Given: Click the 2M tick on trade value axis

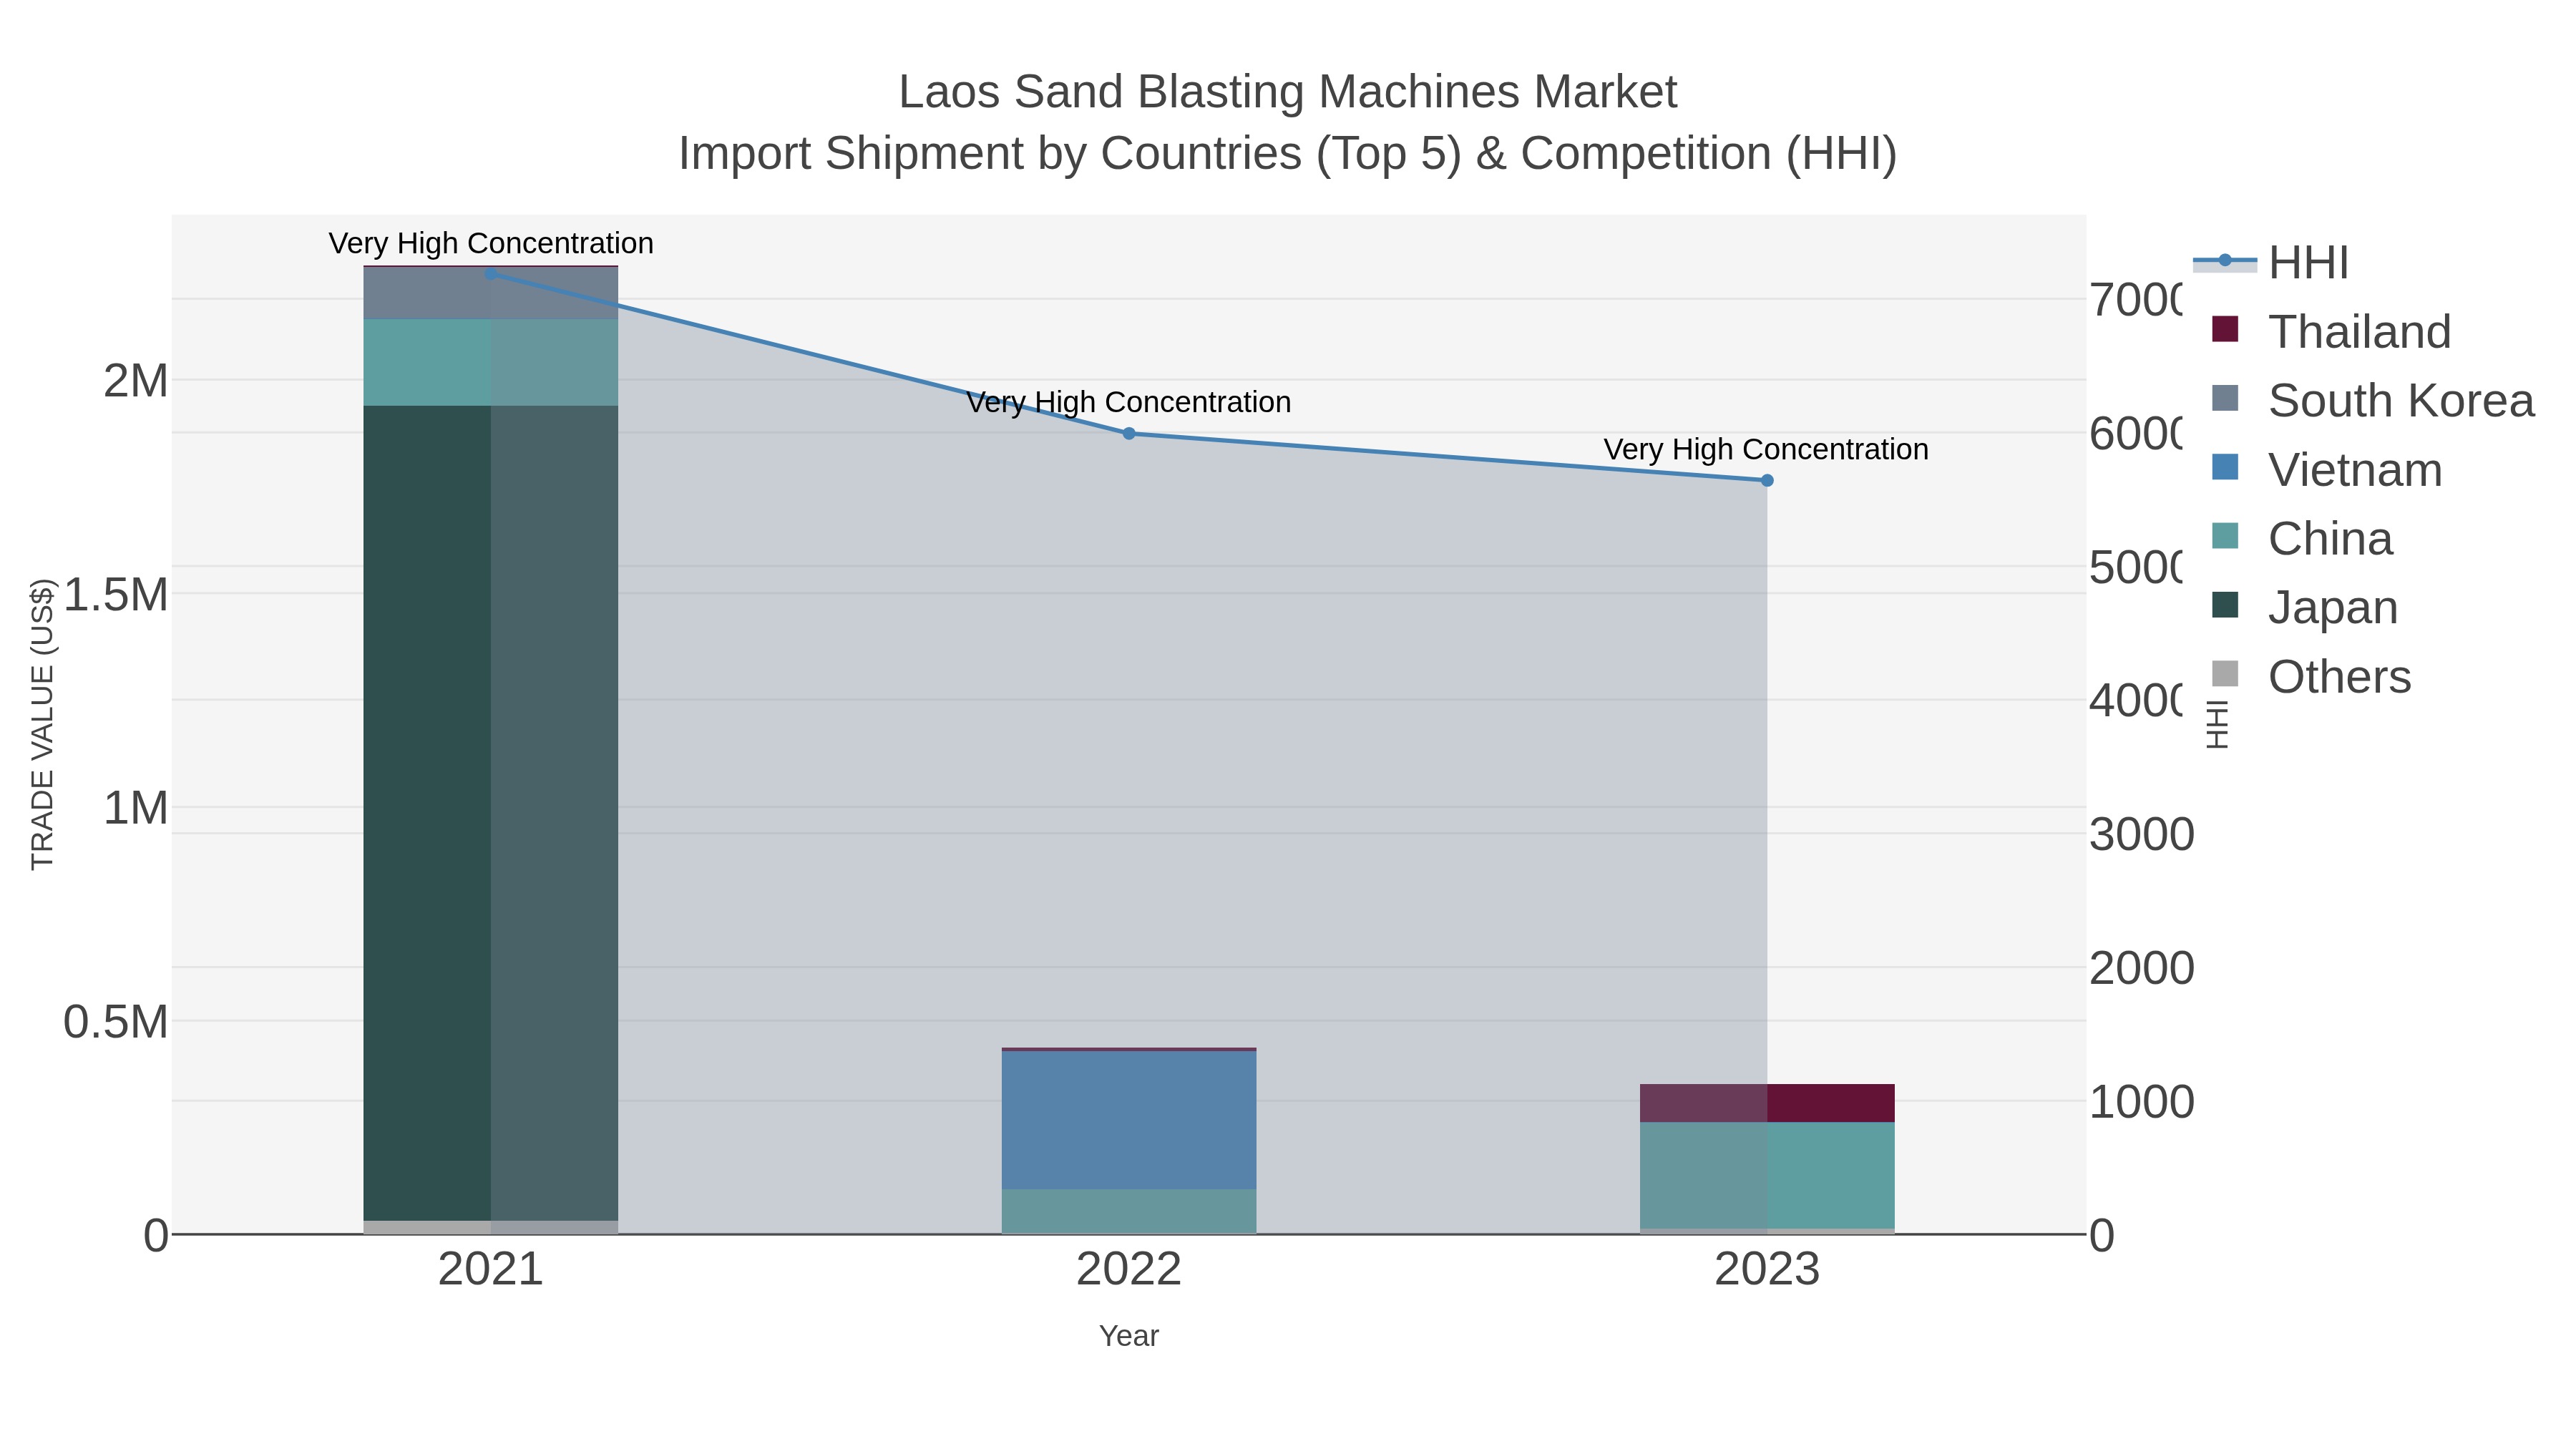Looking at the screenshot, I should click(136, 381).
